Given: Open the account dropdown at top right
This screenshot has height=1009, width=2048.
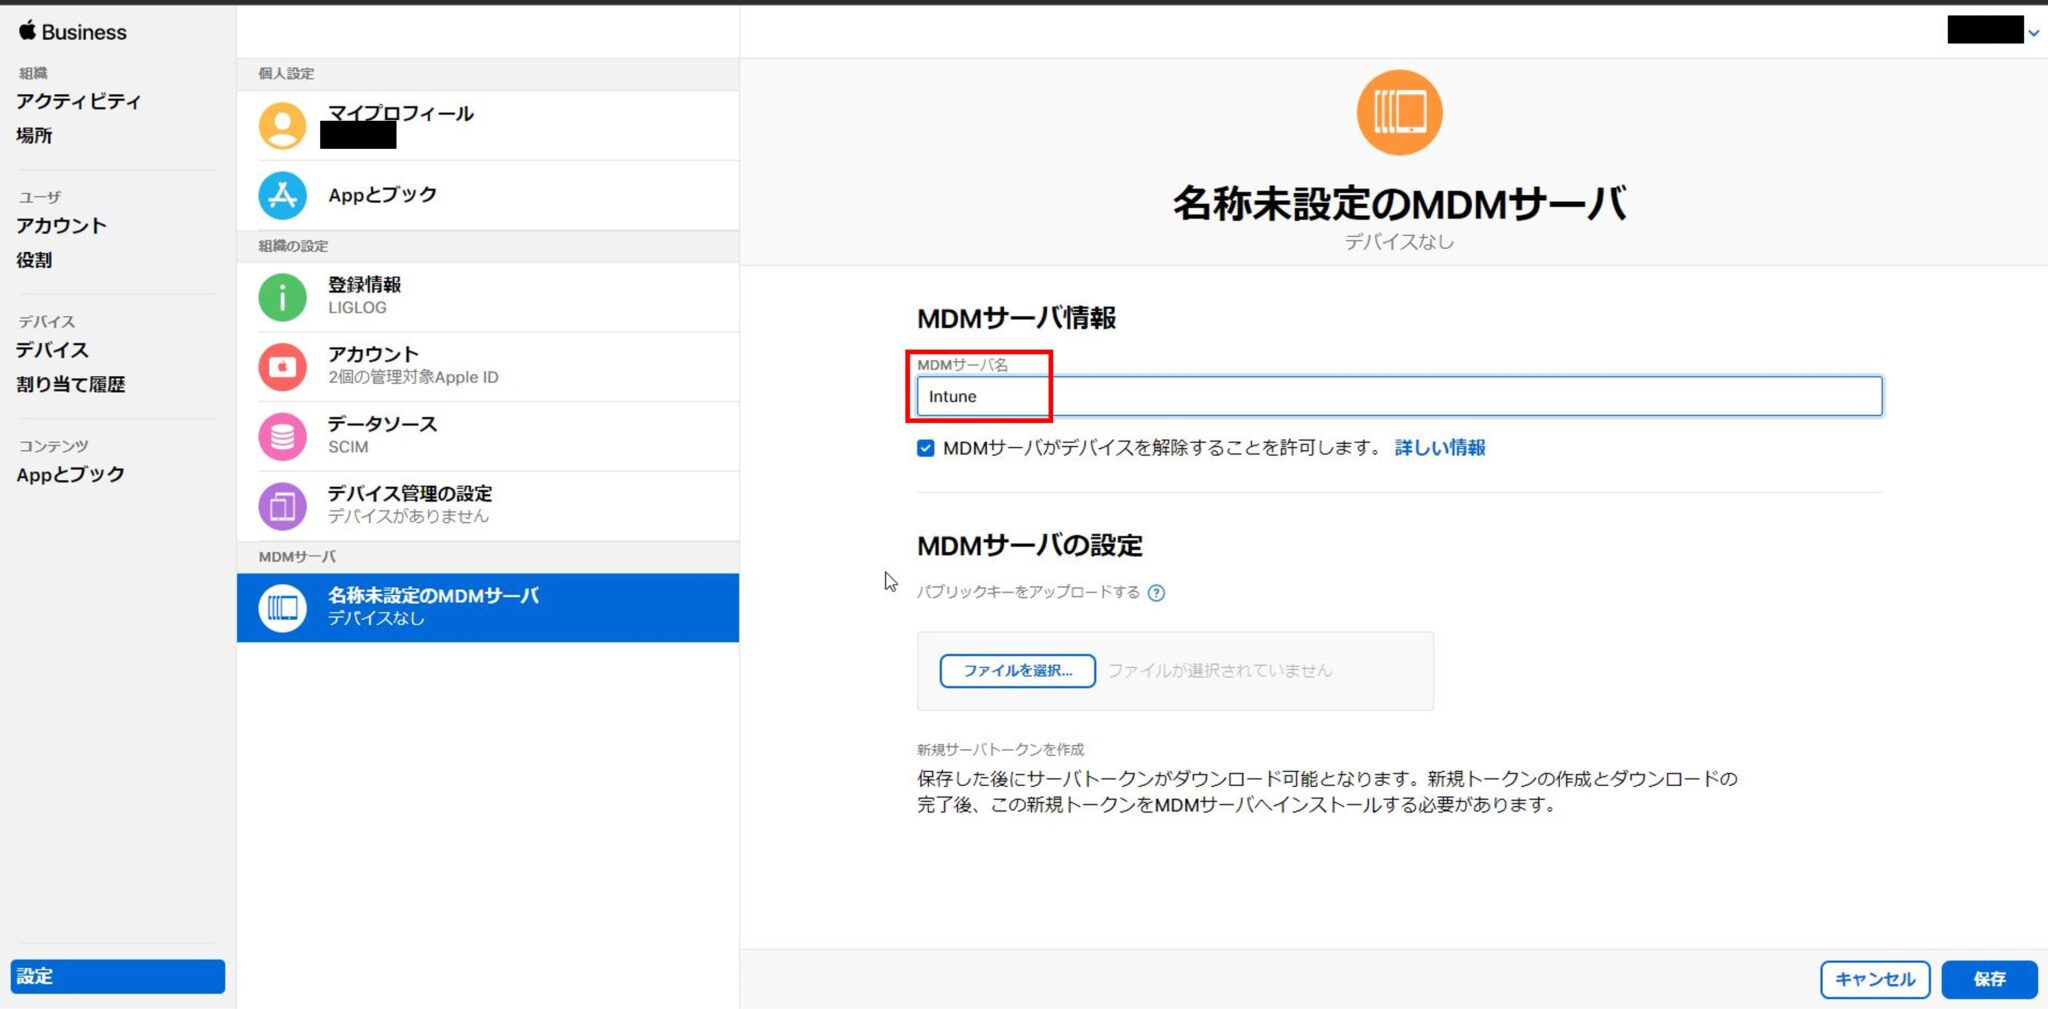Looking at the screenshot, I should coord(2035,32).
